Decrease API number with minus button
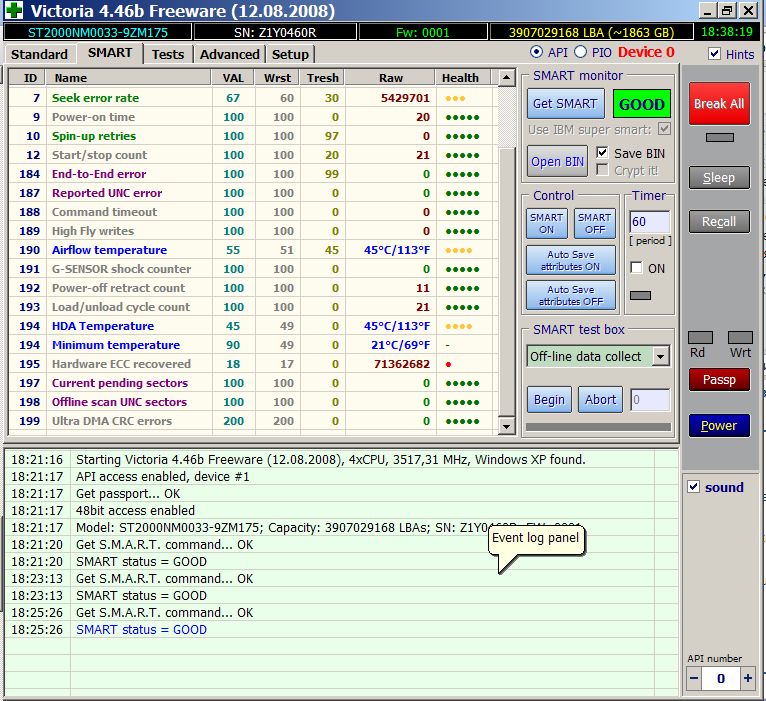This screenshot has height=701, width=766. tap(694, 678)
